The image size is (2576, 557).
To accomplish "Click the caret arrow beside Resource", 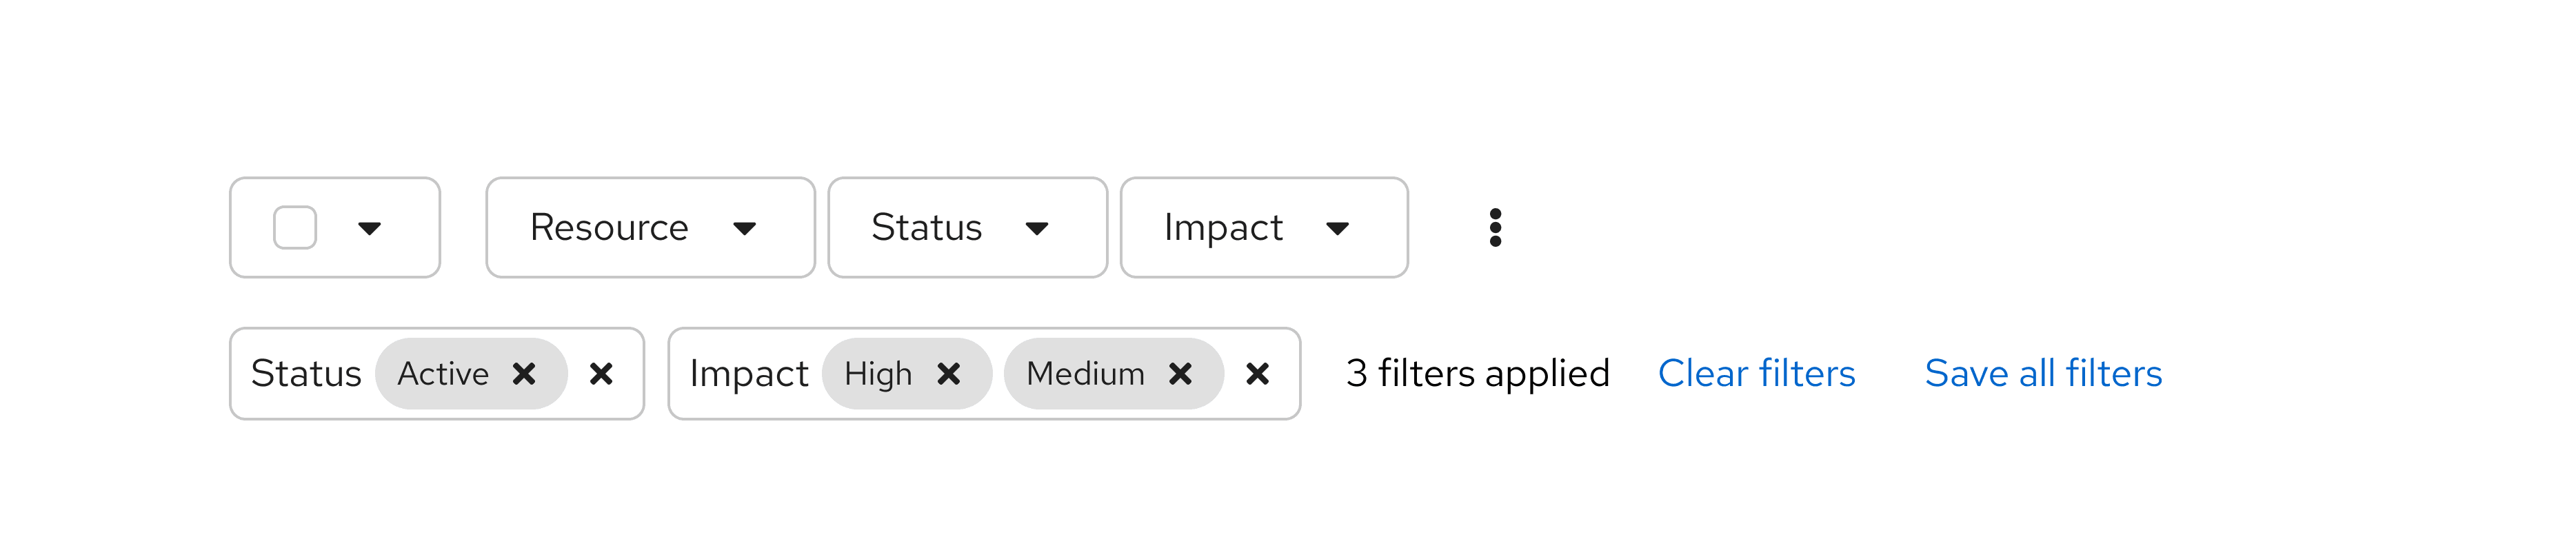I will pyautogui.click(x=744, y=229).
